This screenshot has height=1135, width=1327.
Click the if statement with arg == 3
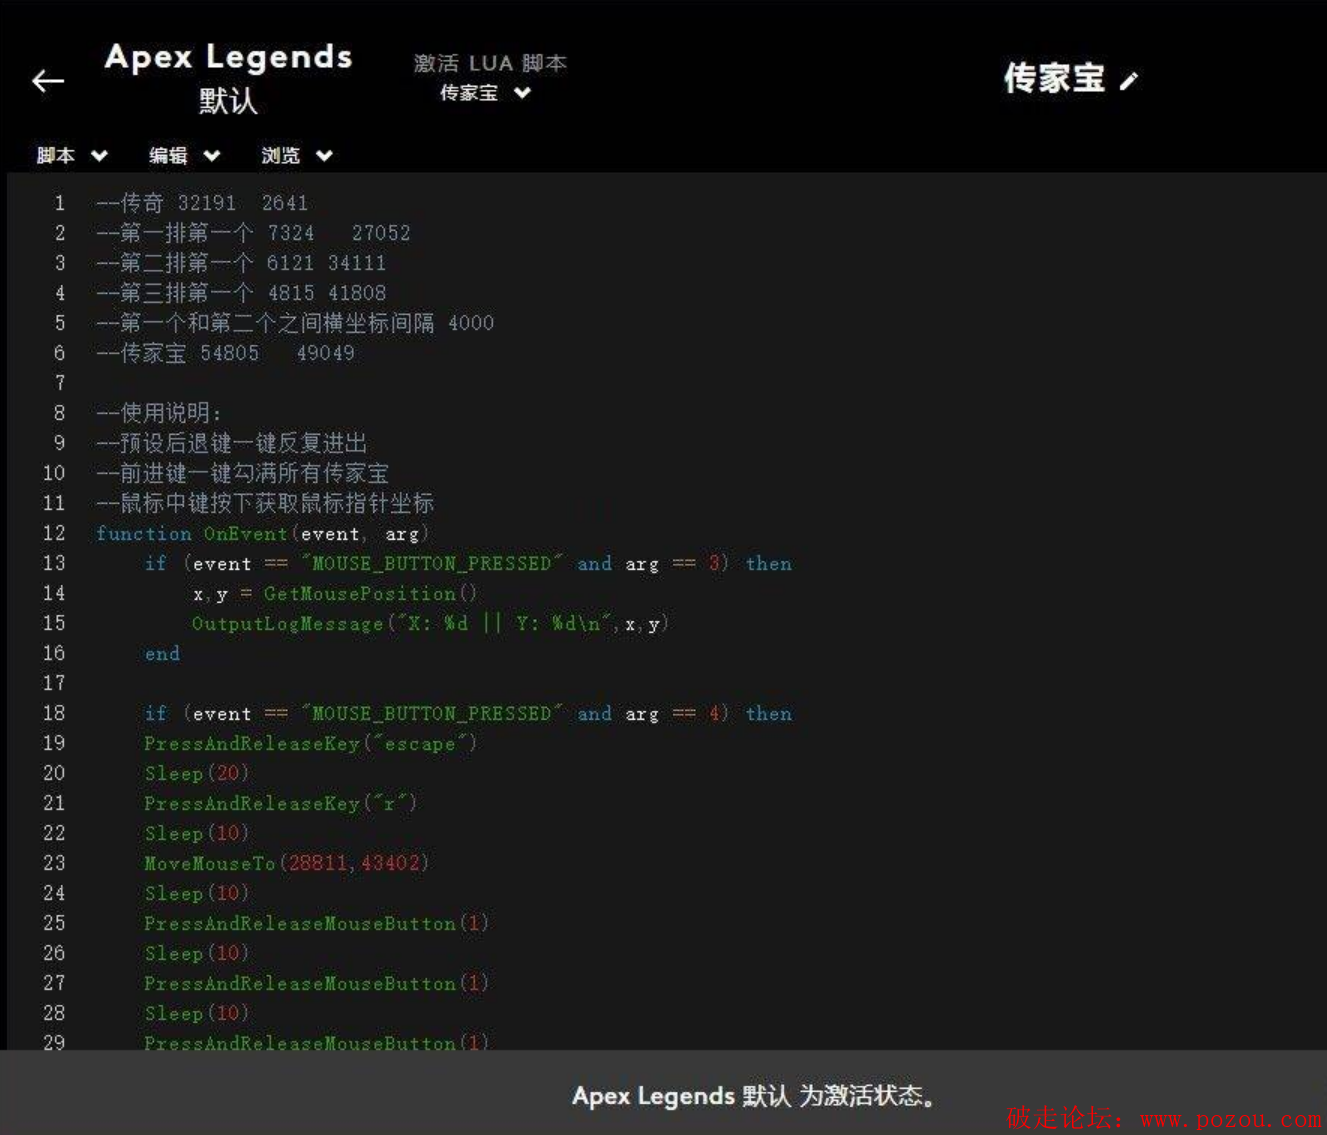[468, 564]
